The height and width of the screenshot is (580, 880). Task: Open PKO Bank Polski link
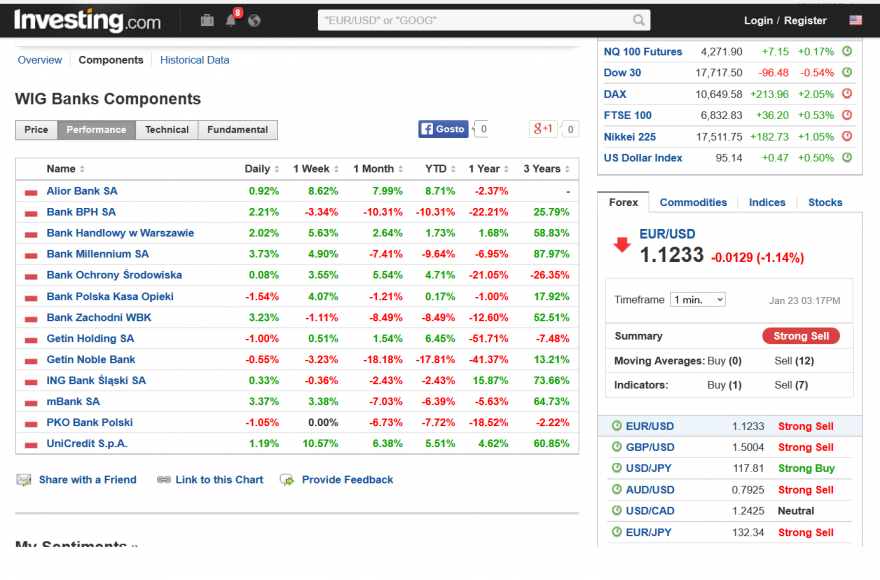[x=90, y=422]
